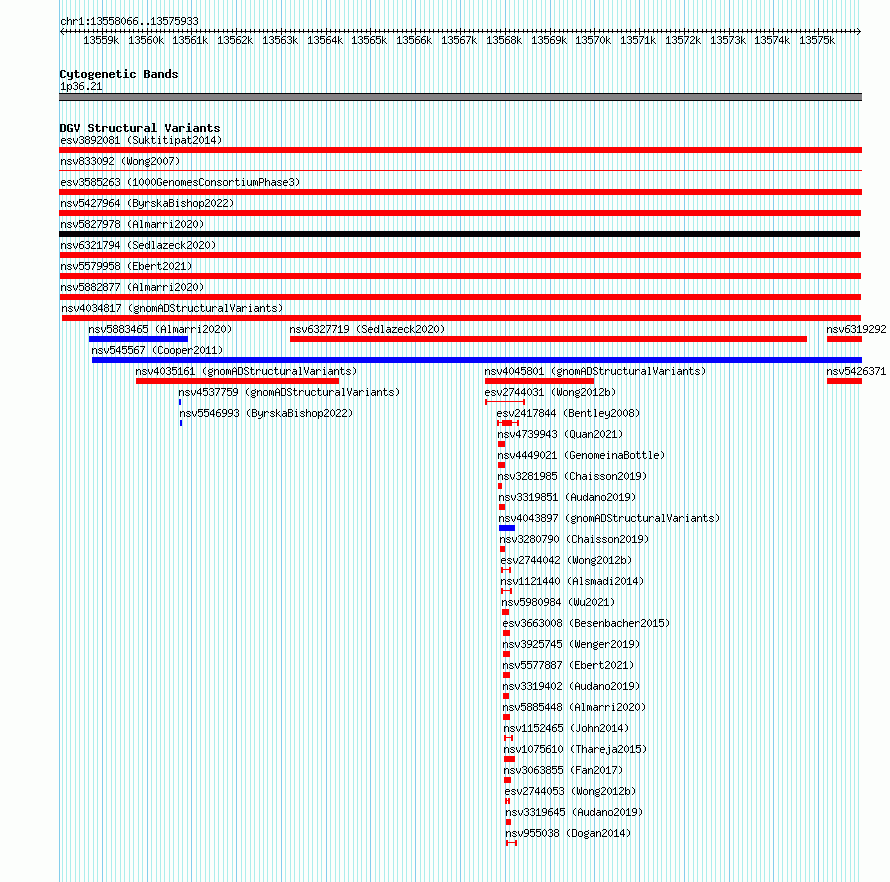Open nsv3280790 (Chaisson2019) label
Viewport: 890px width, 882px height.
574,539
